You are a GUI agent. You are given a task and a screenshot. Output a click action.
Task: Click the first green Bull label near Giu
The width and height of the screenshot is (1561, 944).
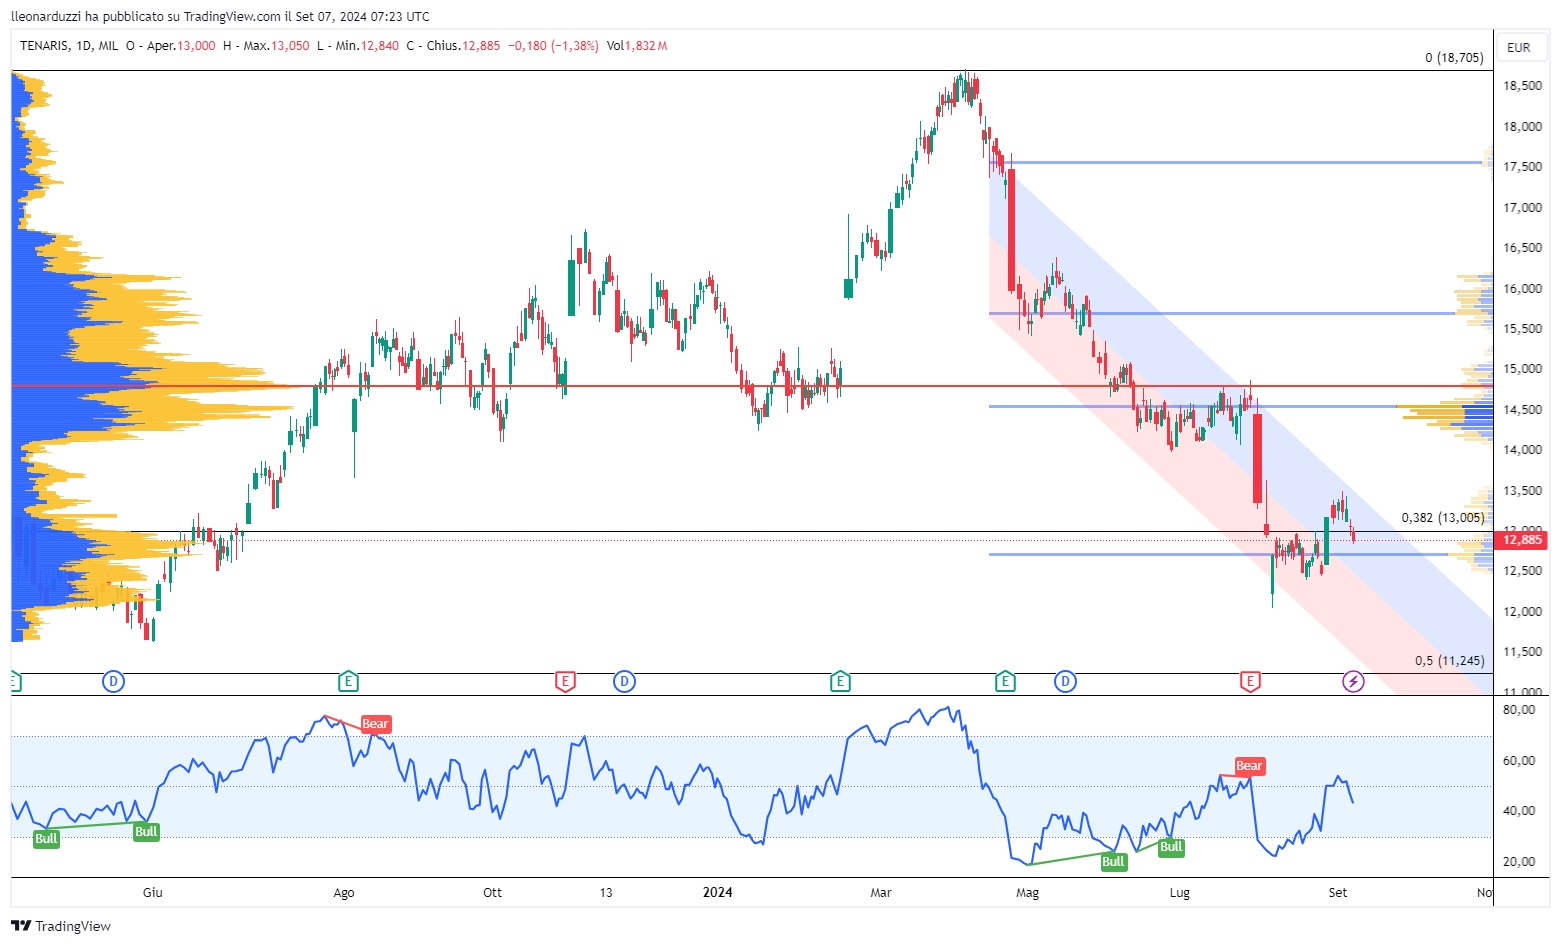point(46,838)
